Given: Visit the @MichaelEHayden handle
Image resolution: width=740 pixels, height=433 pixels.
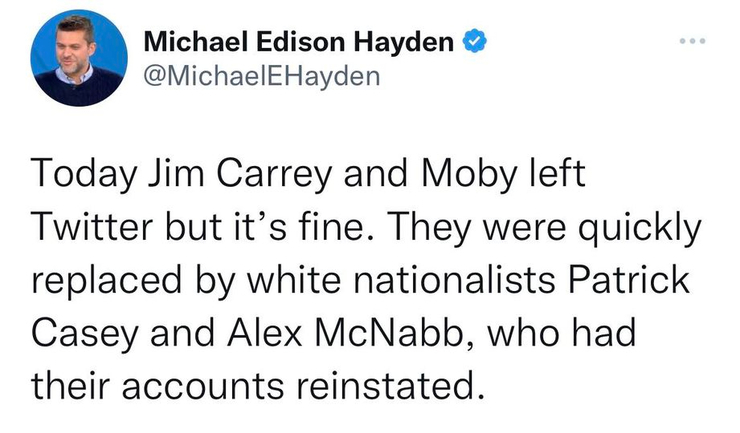Looking at the screenshot, I should (x=261, y=76).
